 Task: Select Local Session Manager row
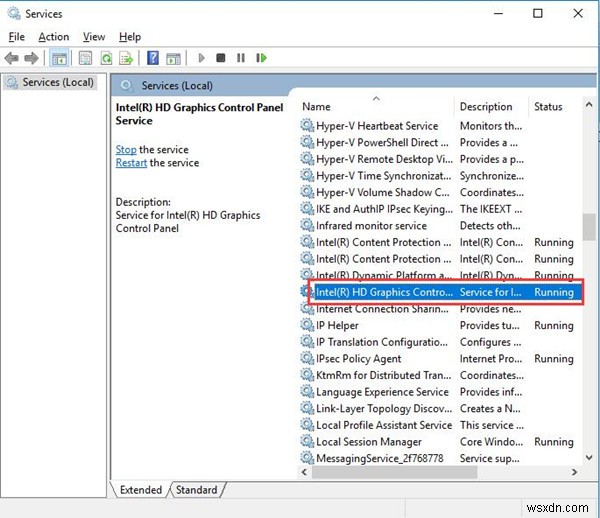(x=440, y=441)
